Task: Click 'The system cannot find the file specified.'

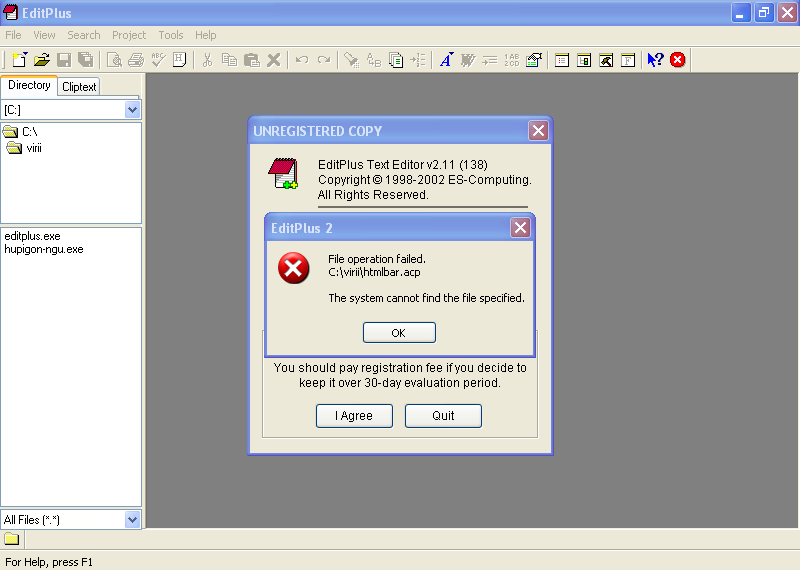Action: [x=427, y=298]
